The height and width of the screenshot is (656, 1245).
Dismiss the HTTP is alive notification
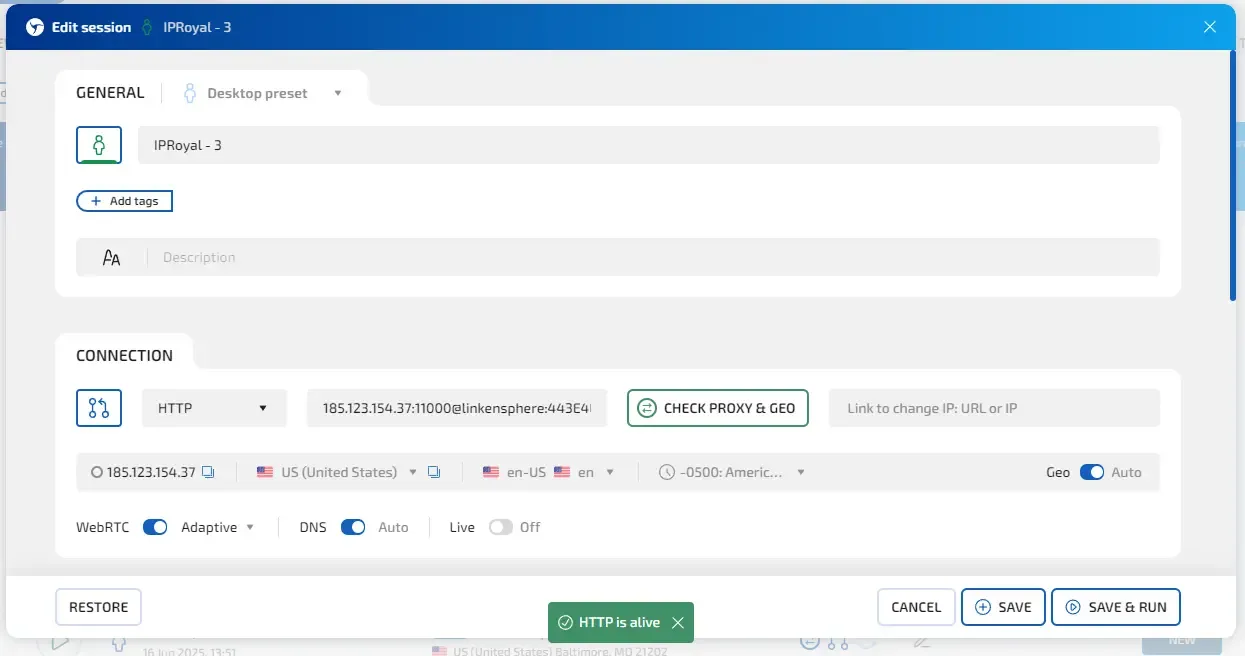pos(678,622)
